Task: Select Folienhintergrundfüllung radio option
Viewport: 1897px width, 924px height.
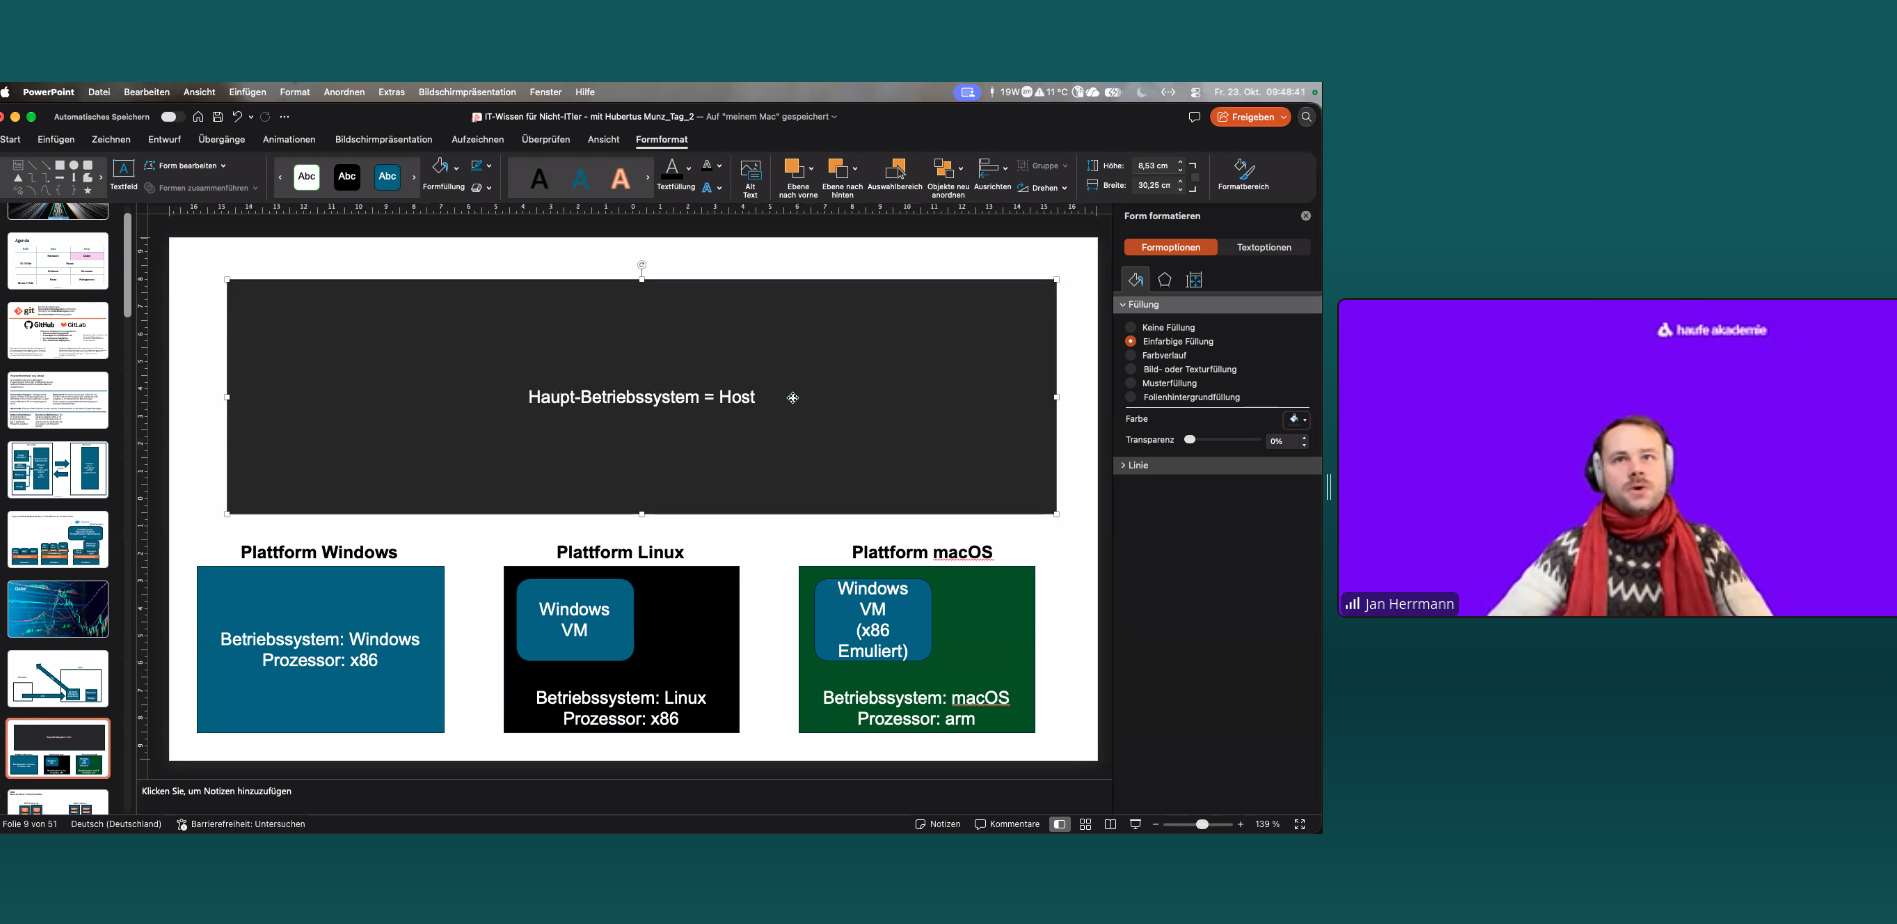Action: 1131,397
